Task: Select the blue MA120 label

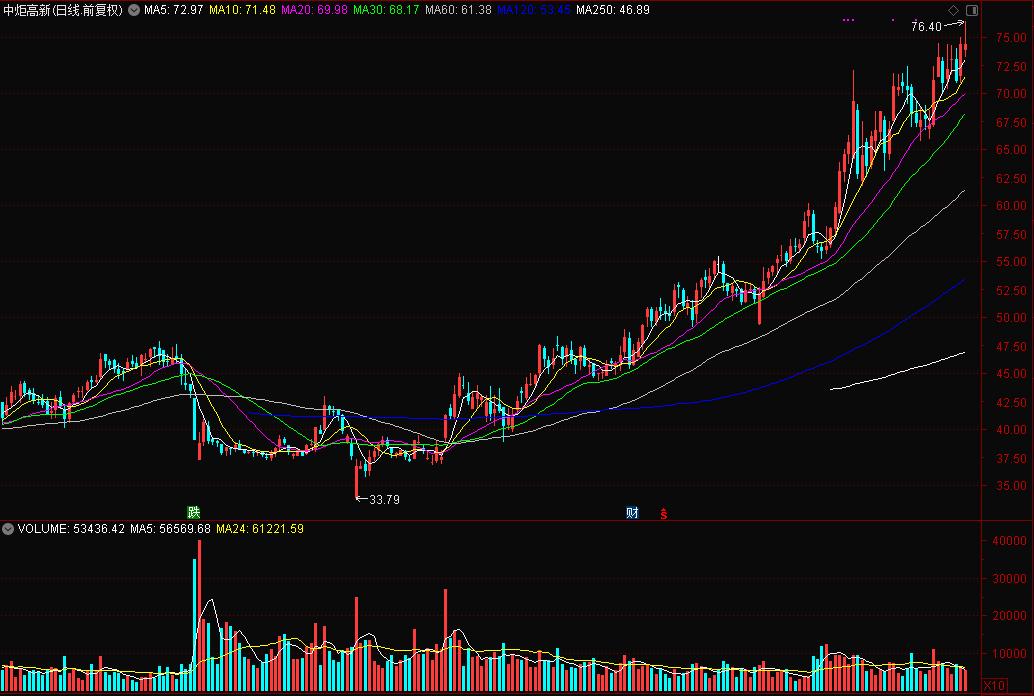Action: click(x=533, y=10)
